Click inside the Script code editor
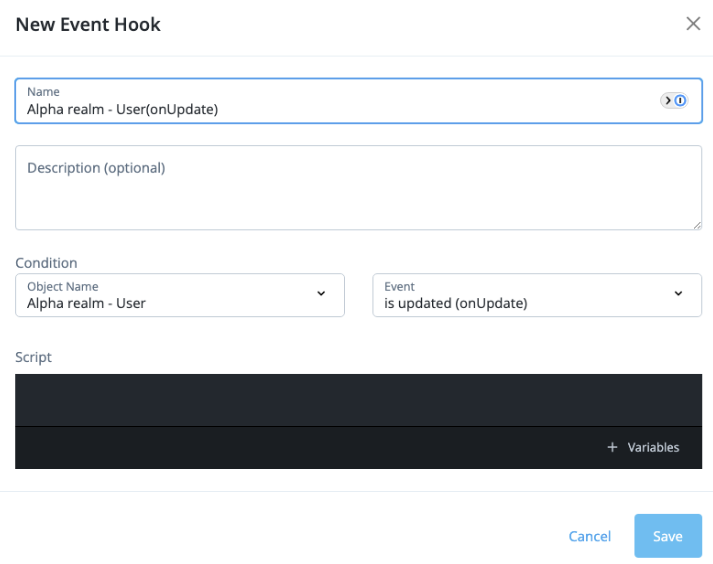This screenshot has width=713, height=564. (358, 400)
